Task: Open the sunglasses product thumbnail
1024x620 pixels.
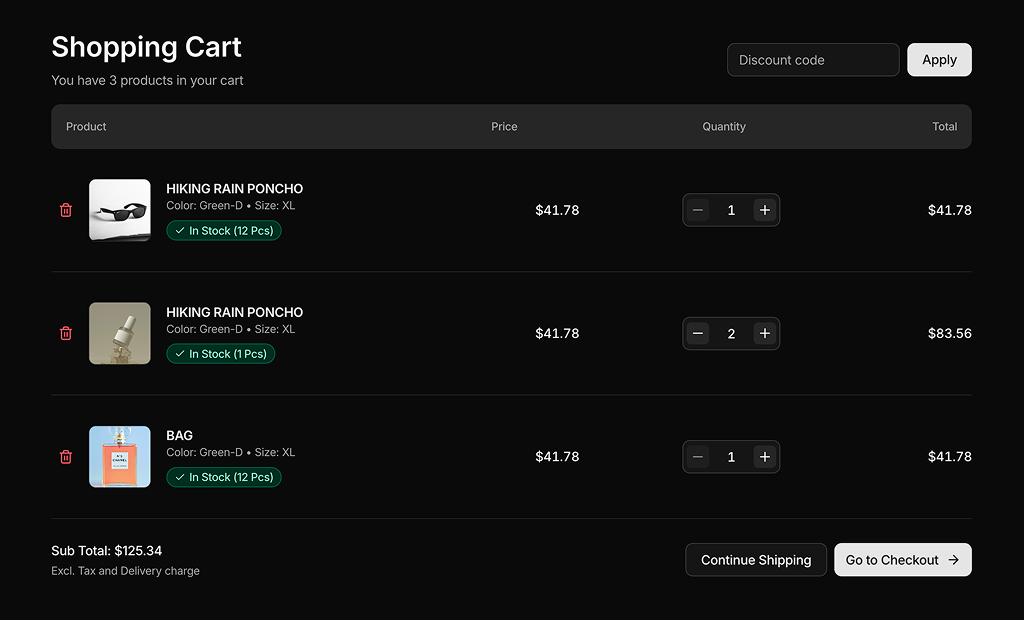Action: 120,210
